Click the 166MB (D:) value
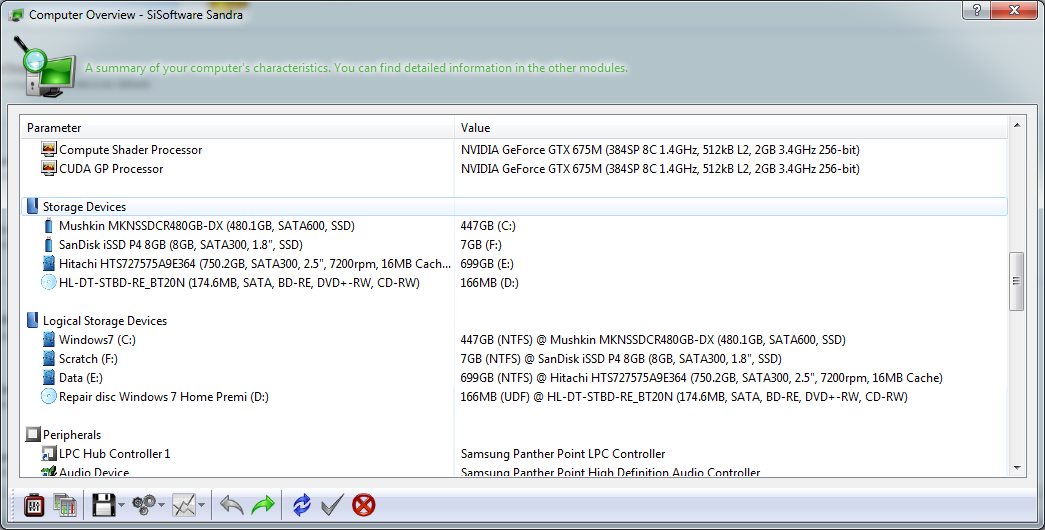 489,283
